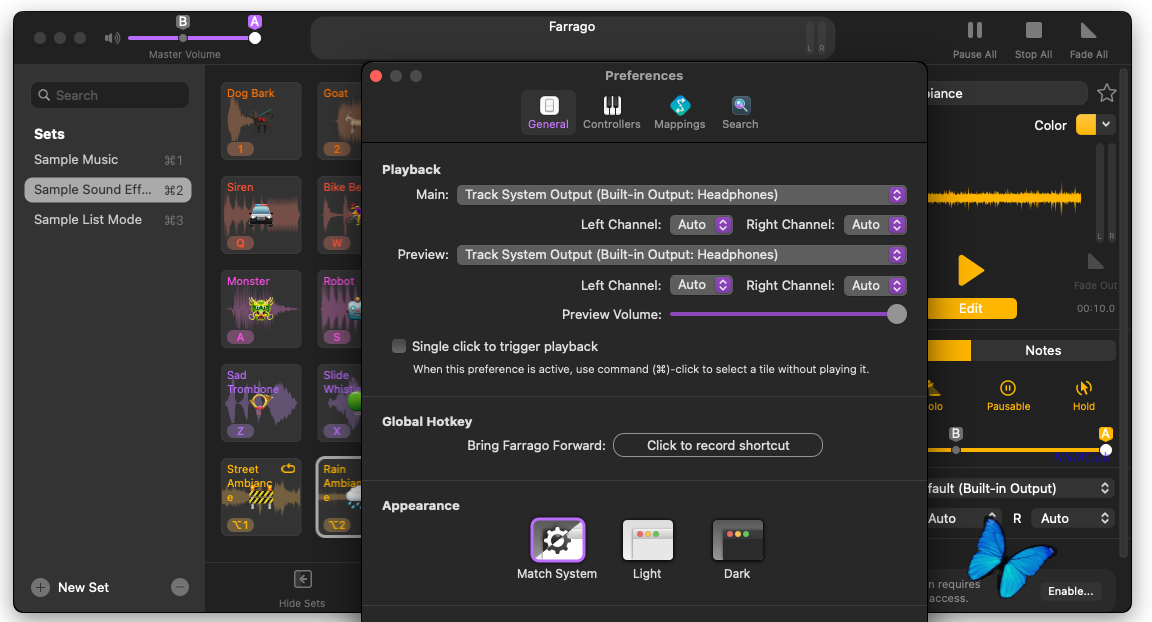
Task: Open the Main playback output dropdown
Action: [681, 195]
